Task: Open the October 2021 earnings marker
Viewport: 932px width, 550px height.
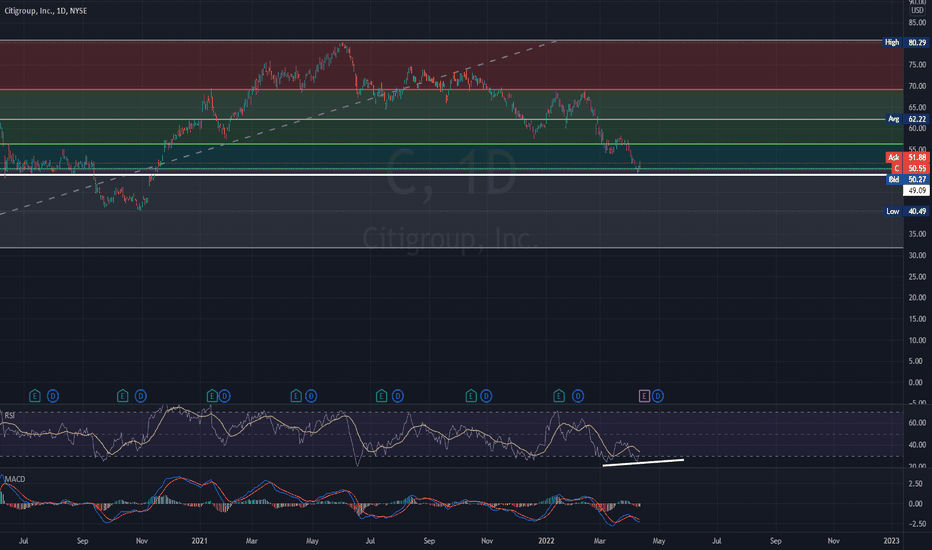Action: click(x=471, y=396)
